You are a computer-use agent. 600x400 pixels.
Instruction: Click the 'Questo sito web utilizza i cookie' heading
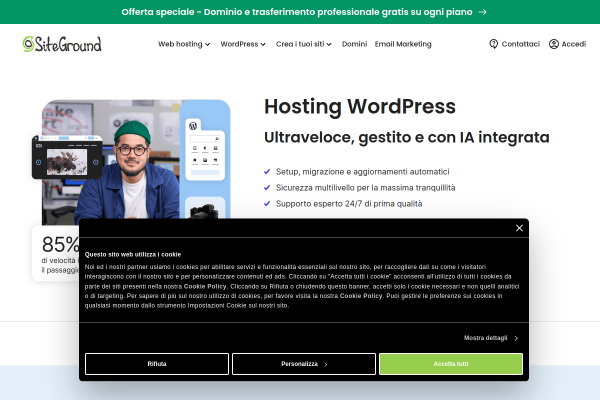(x=133, y=255)
